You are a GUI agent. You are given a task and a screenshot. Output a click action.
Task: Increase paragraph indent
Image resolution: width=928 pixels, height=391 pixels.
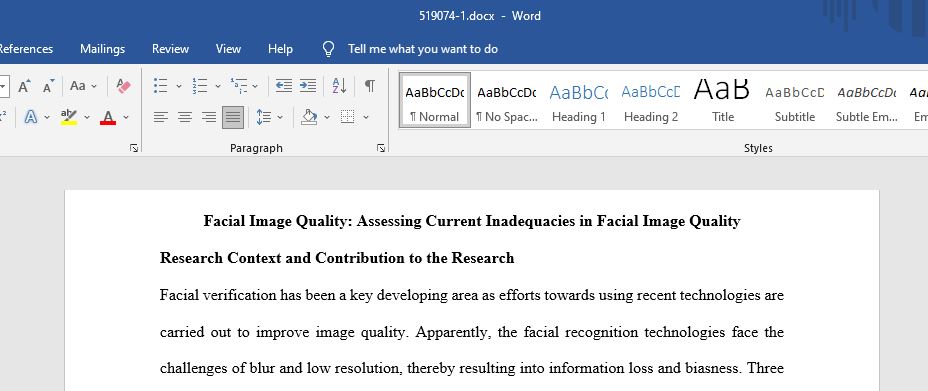(308, 86)
